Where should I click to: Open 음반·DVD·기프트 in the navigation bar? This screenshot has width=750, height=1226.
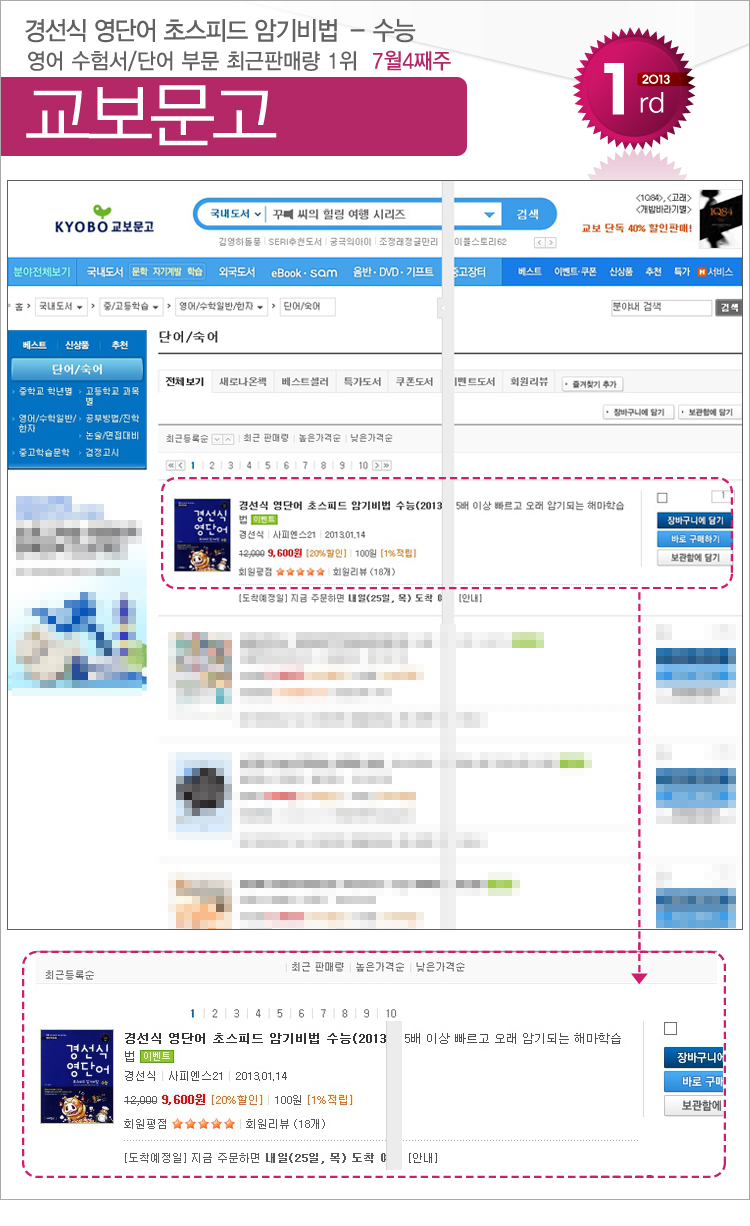[x=394, y=271]
